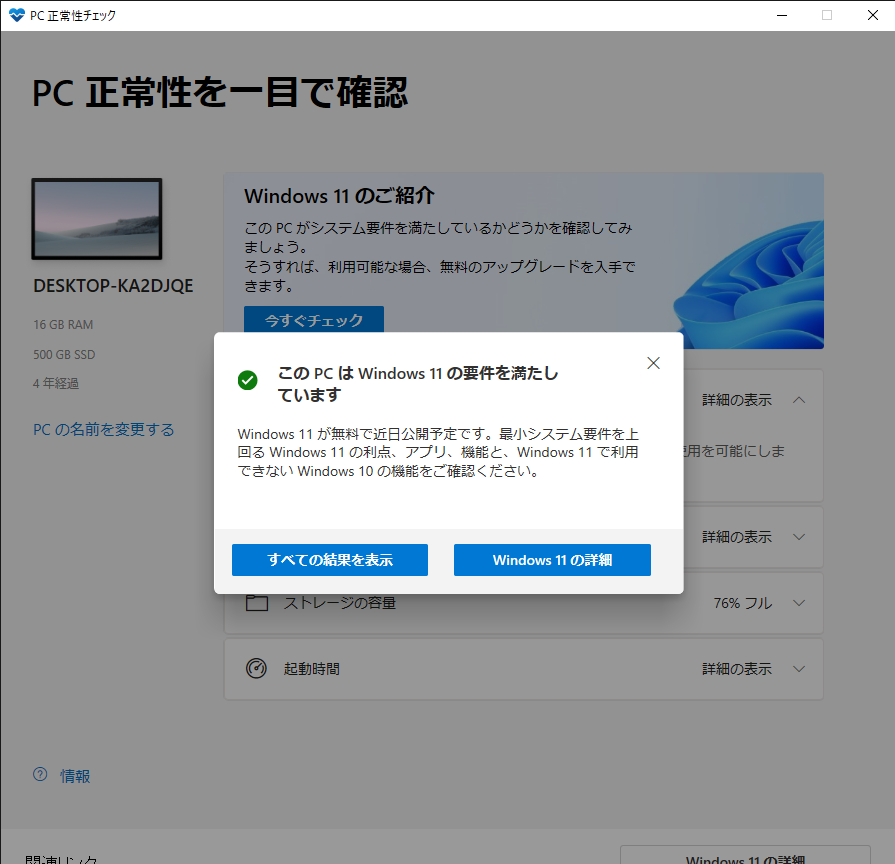Click the gauge icon beside 起動時間
Image resolution: width=895 pixels, height=864 pixels.
tap(257, 669)
